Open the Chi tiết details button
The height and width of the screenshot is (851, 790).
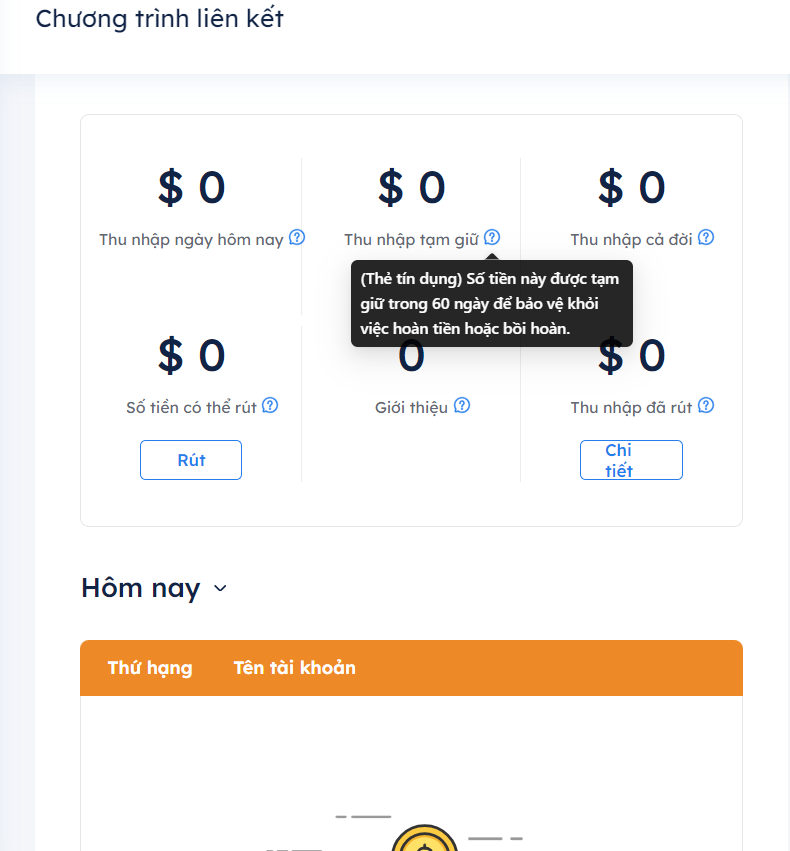coord(631,460)
